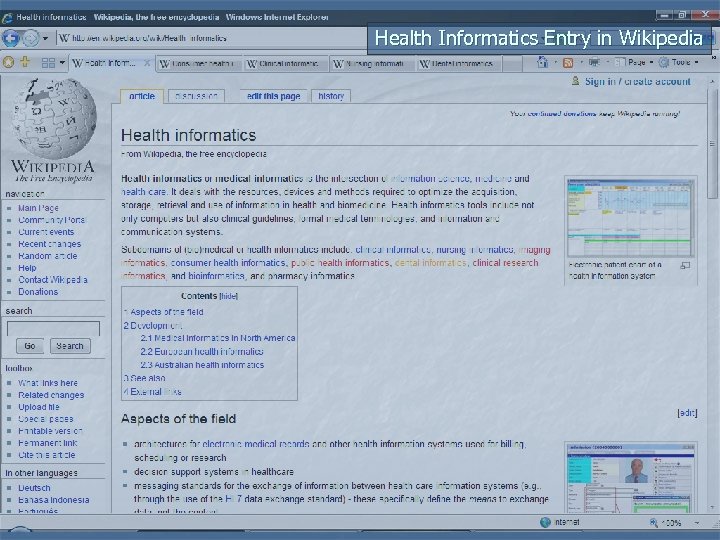Jump to External links contents entry
720x540 pixels.
click(152, 392)
